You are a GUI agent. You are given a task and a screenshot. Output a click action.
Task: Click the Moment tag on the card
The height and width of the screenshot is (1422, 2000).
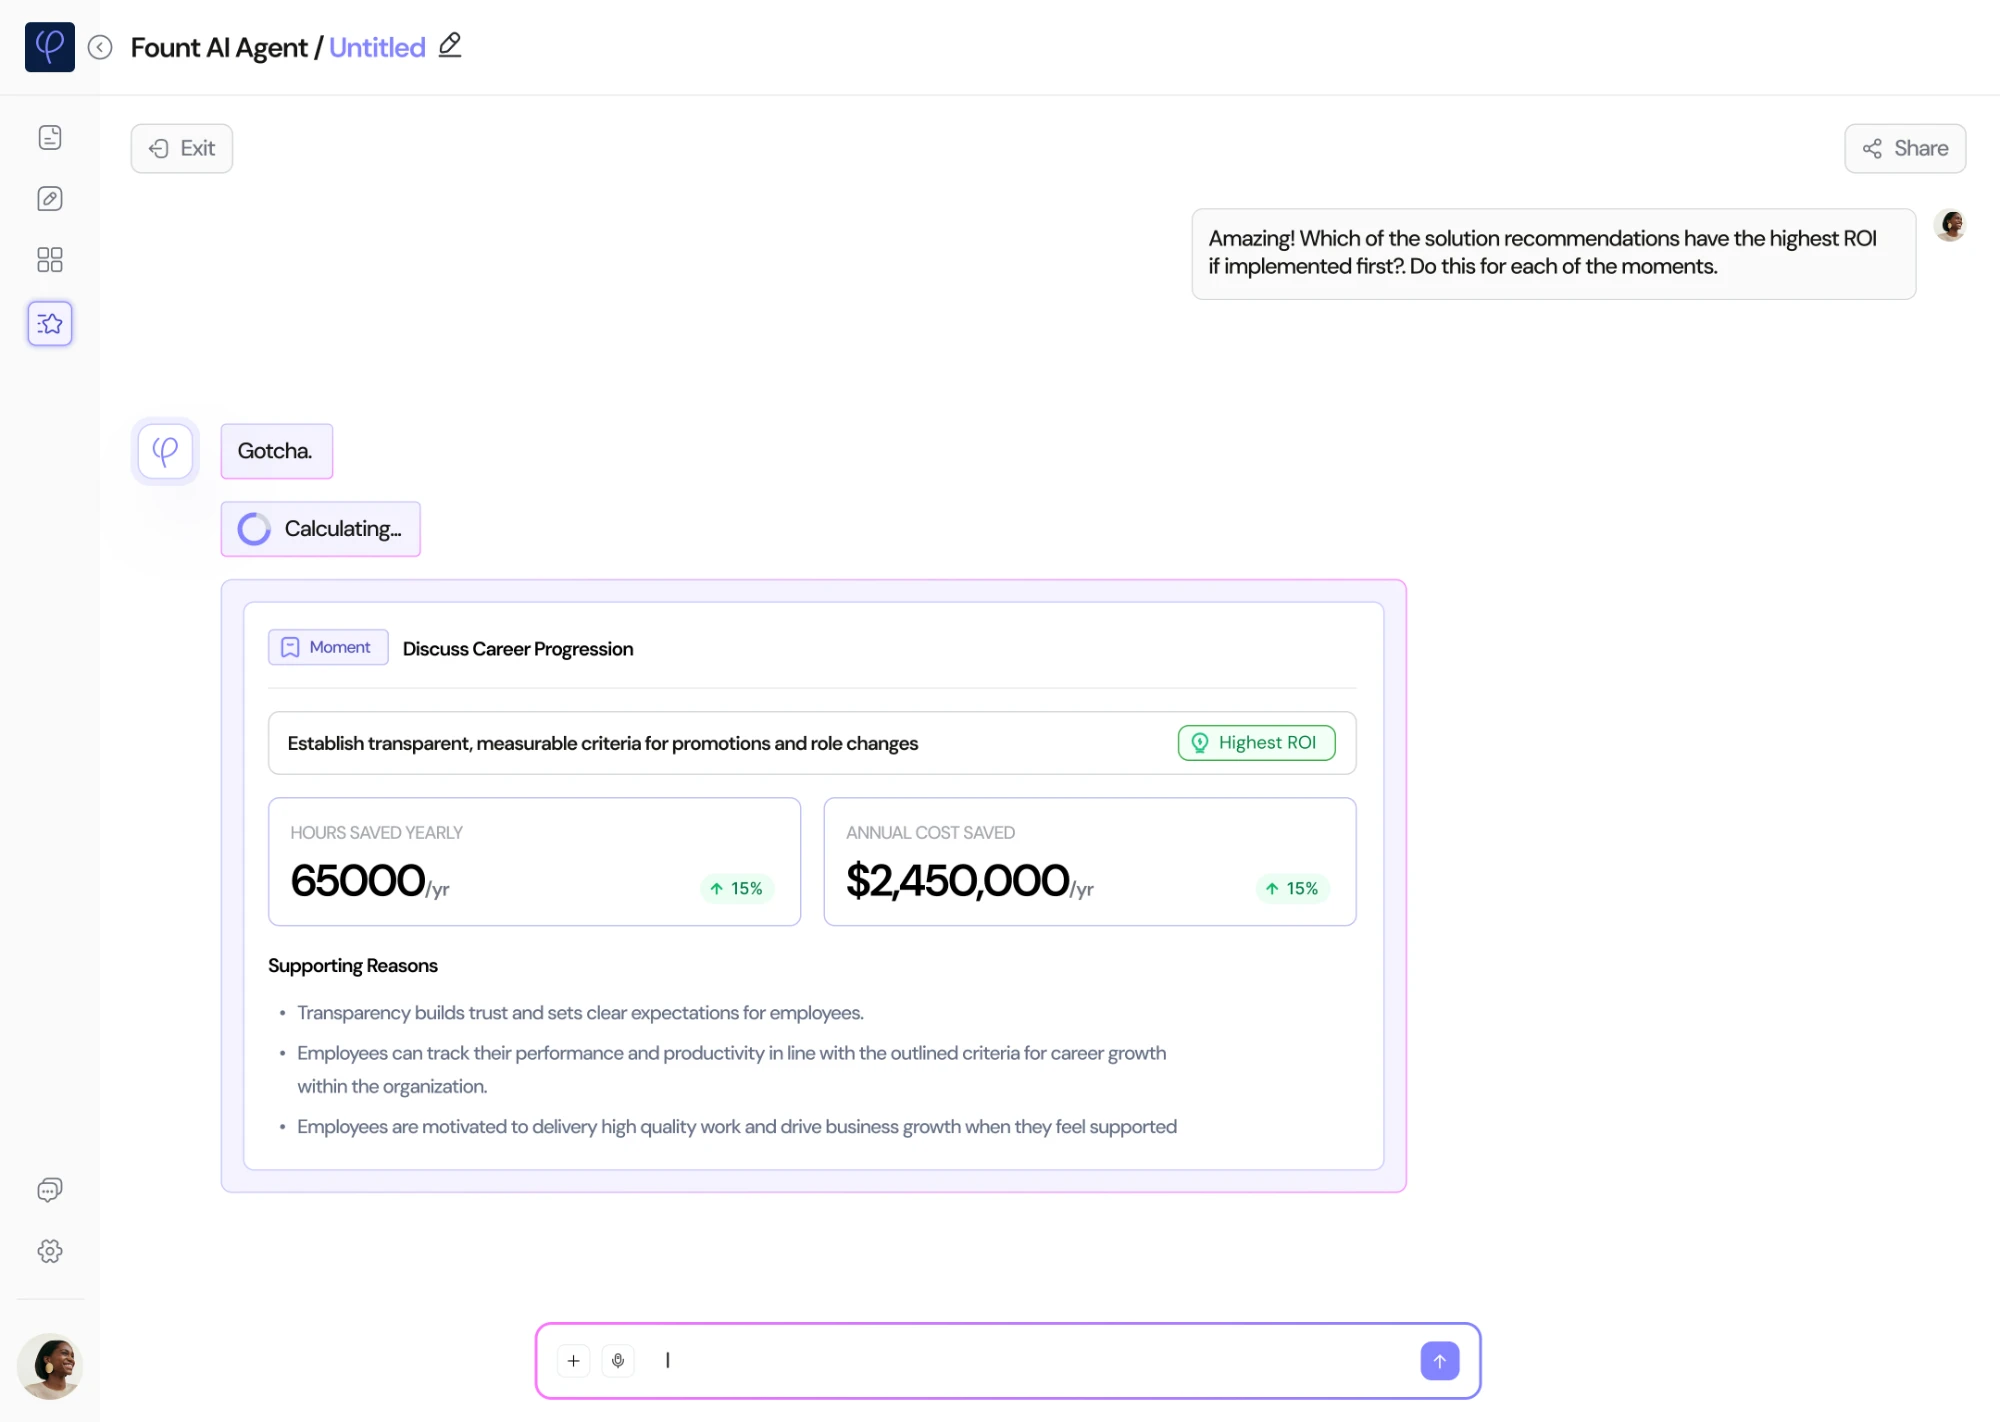(x=328, y=647)
